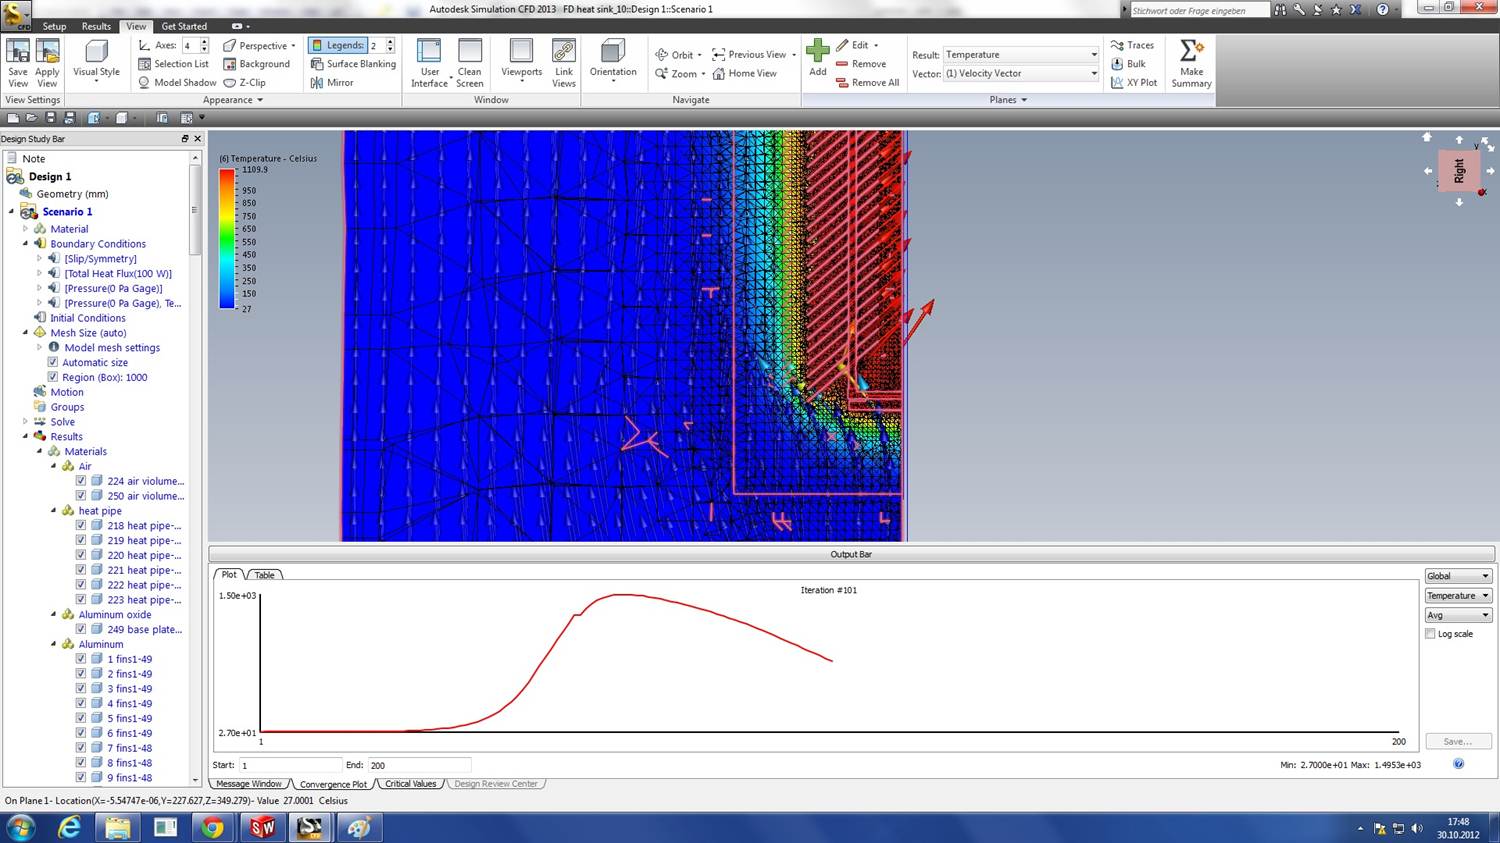The image size is (1500, 843).
Task: Open the Orientation tool
Action: click(613, 60)
